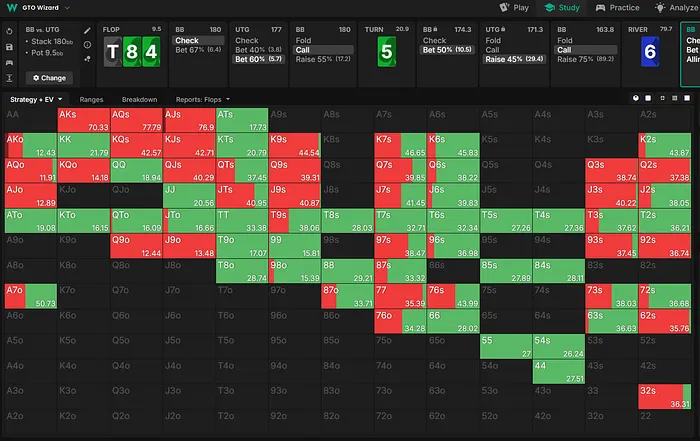Click the pie chart view icon above matrix
Viewport: 700px width, 441px height.
[636, 99]
